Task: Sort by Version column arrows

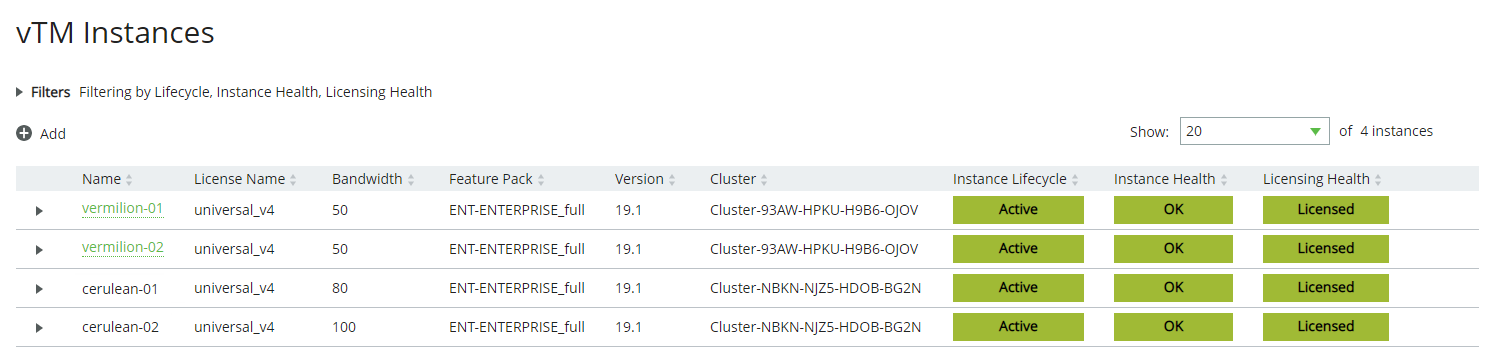Action: (672, 180)
